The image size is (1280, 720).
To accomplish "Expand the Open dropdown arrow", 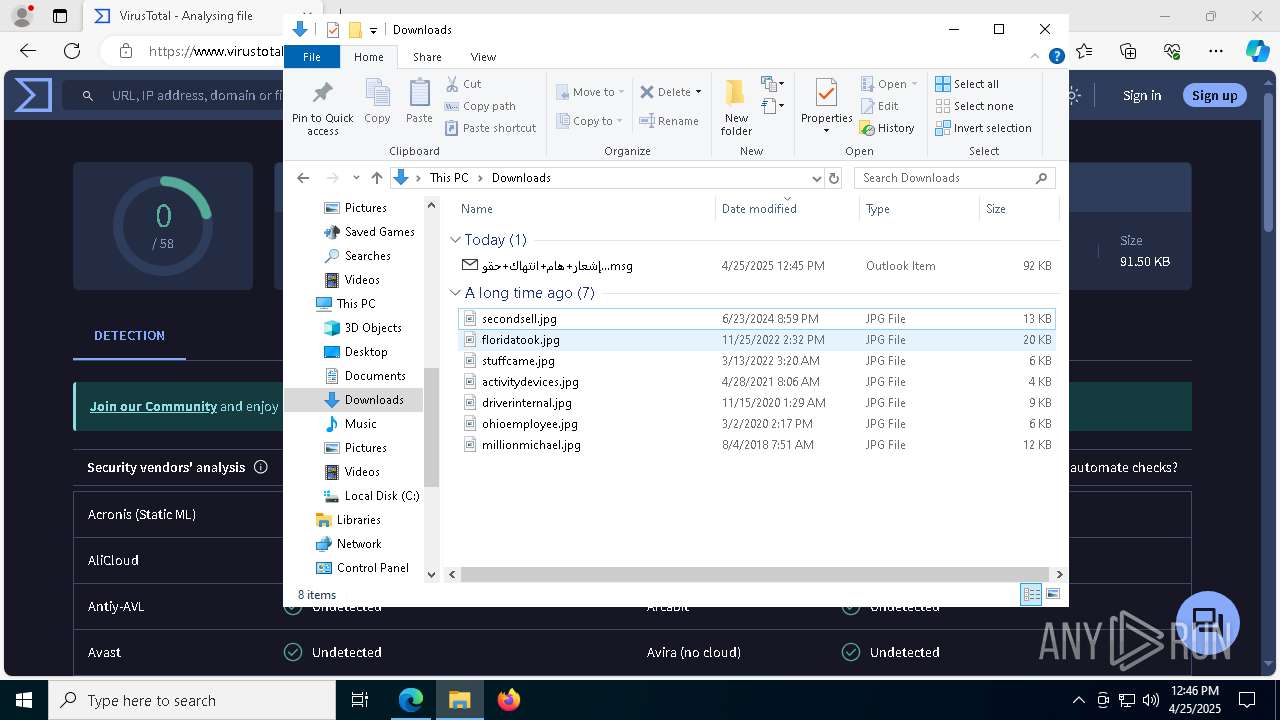I will [x=914, y=84].
